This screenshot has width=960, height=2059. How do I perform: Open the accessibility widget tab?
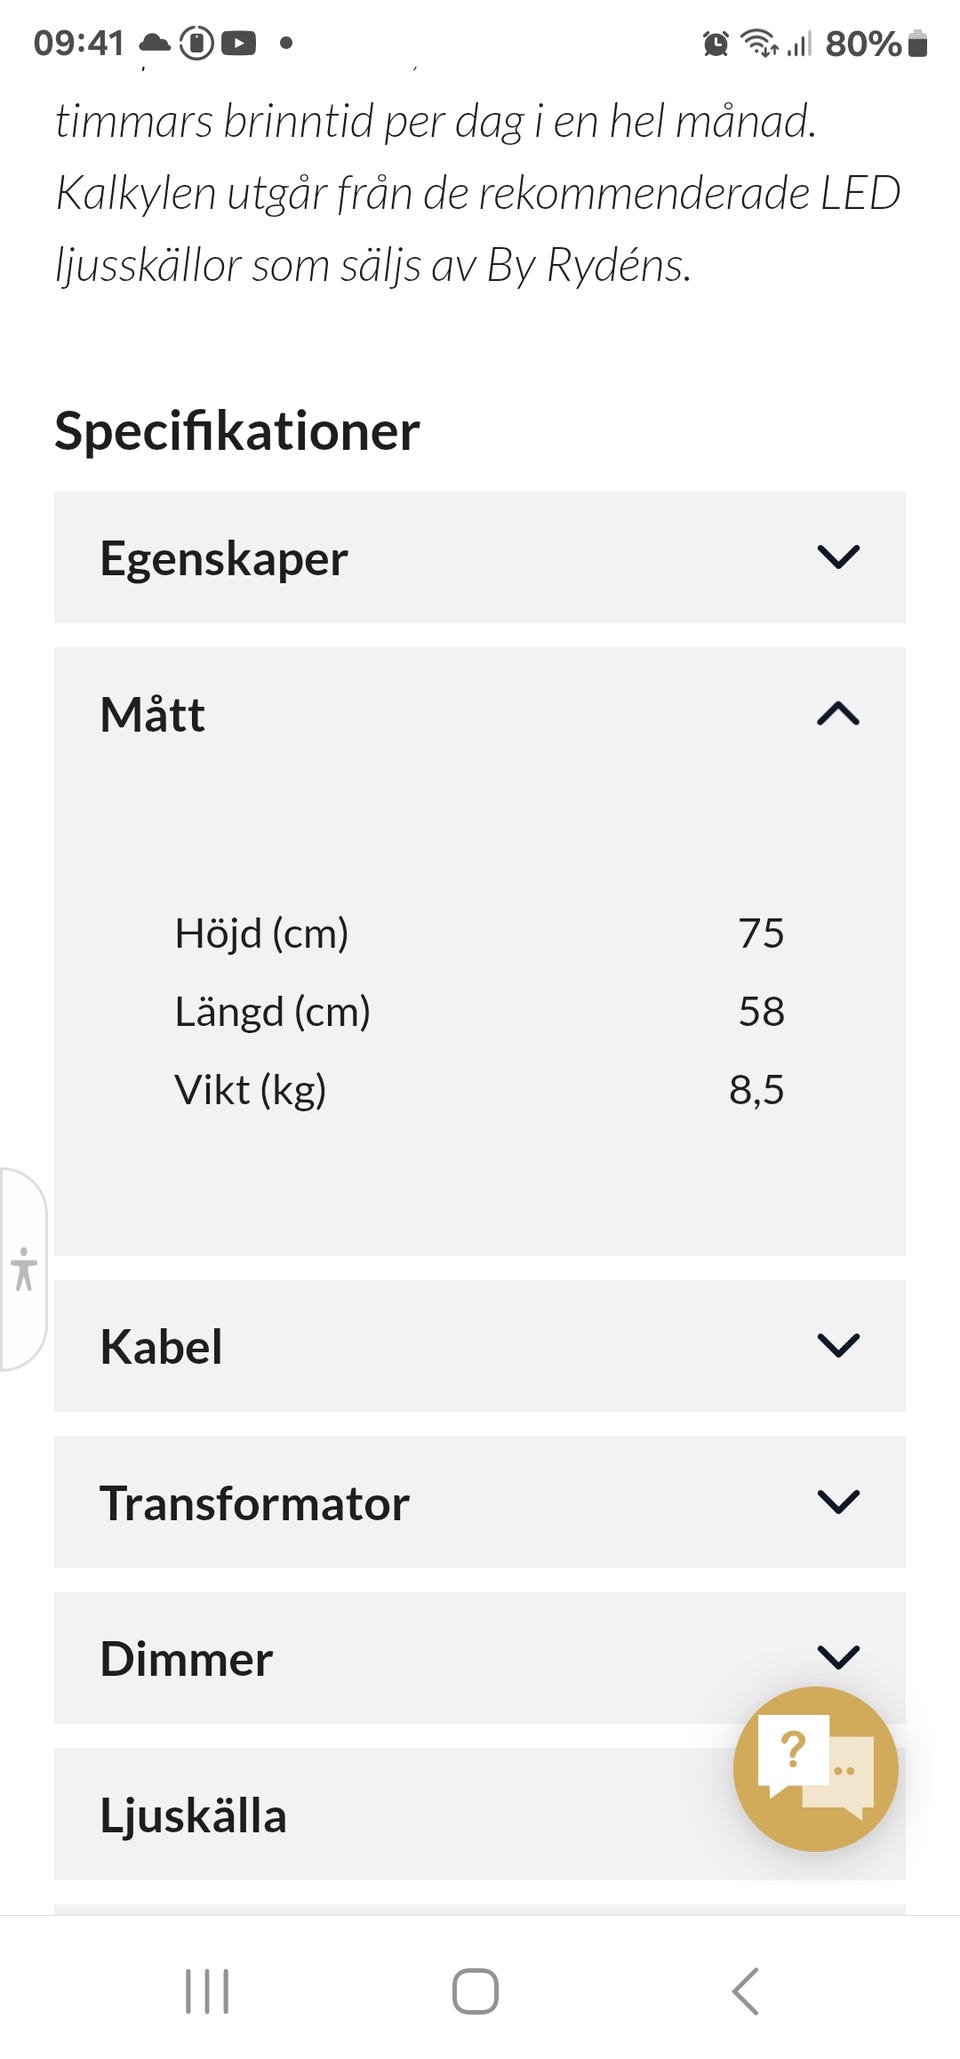click(x=24, y=1269)
